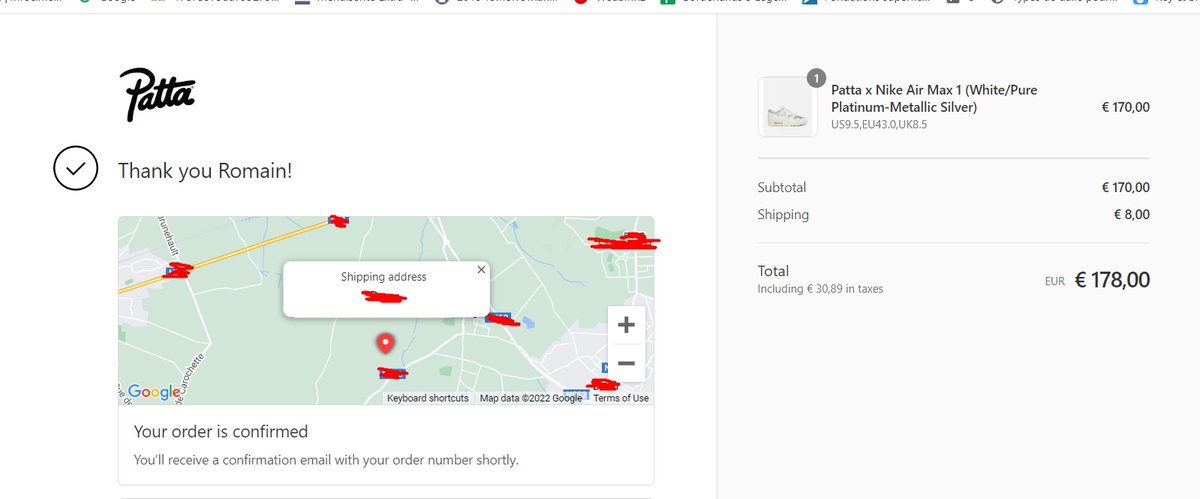Screen dimensions: 1200x499
Task: Open the Google logo on the map
Action: (x=153, y=392)
